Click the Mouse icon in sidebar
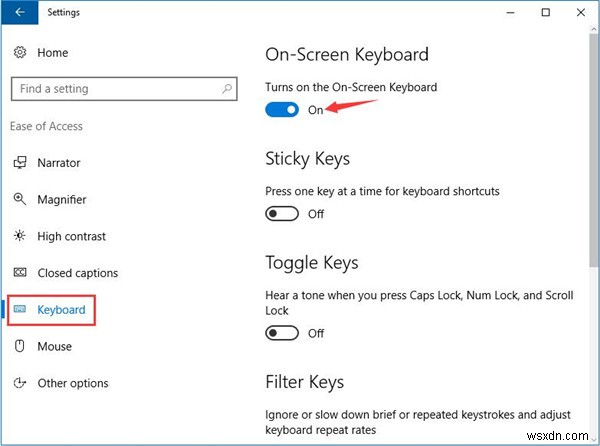600x446 pixels. 19,347
